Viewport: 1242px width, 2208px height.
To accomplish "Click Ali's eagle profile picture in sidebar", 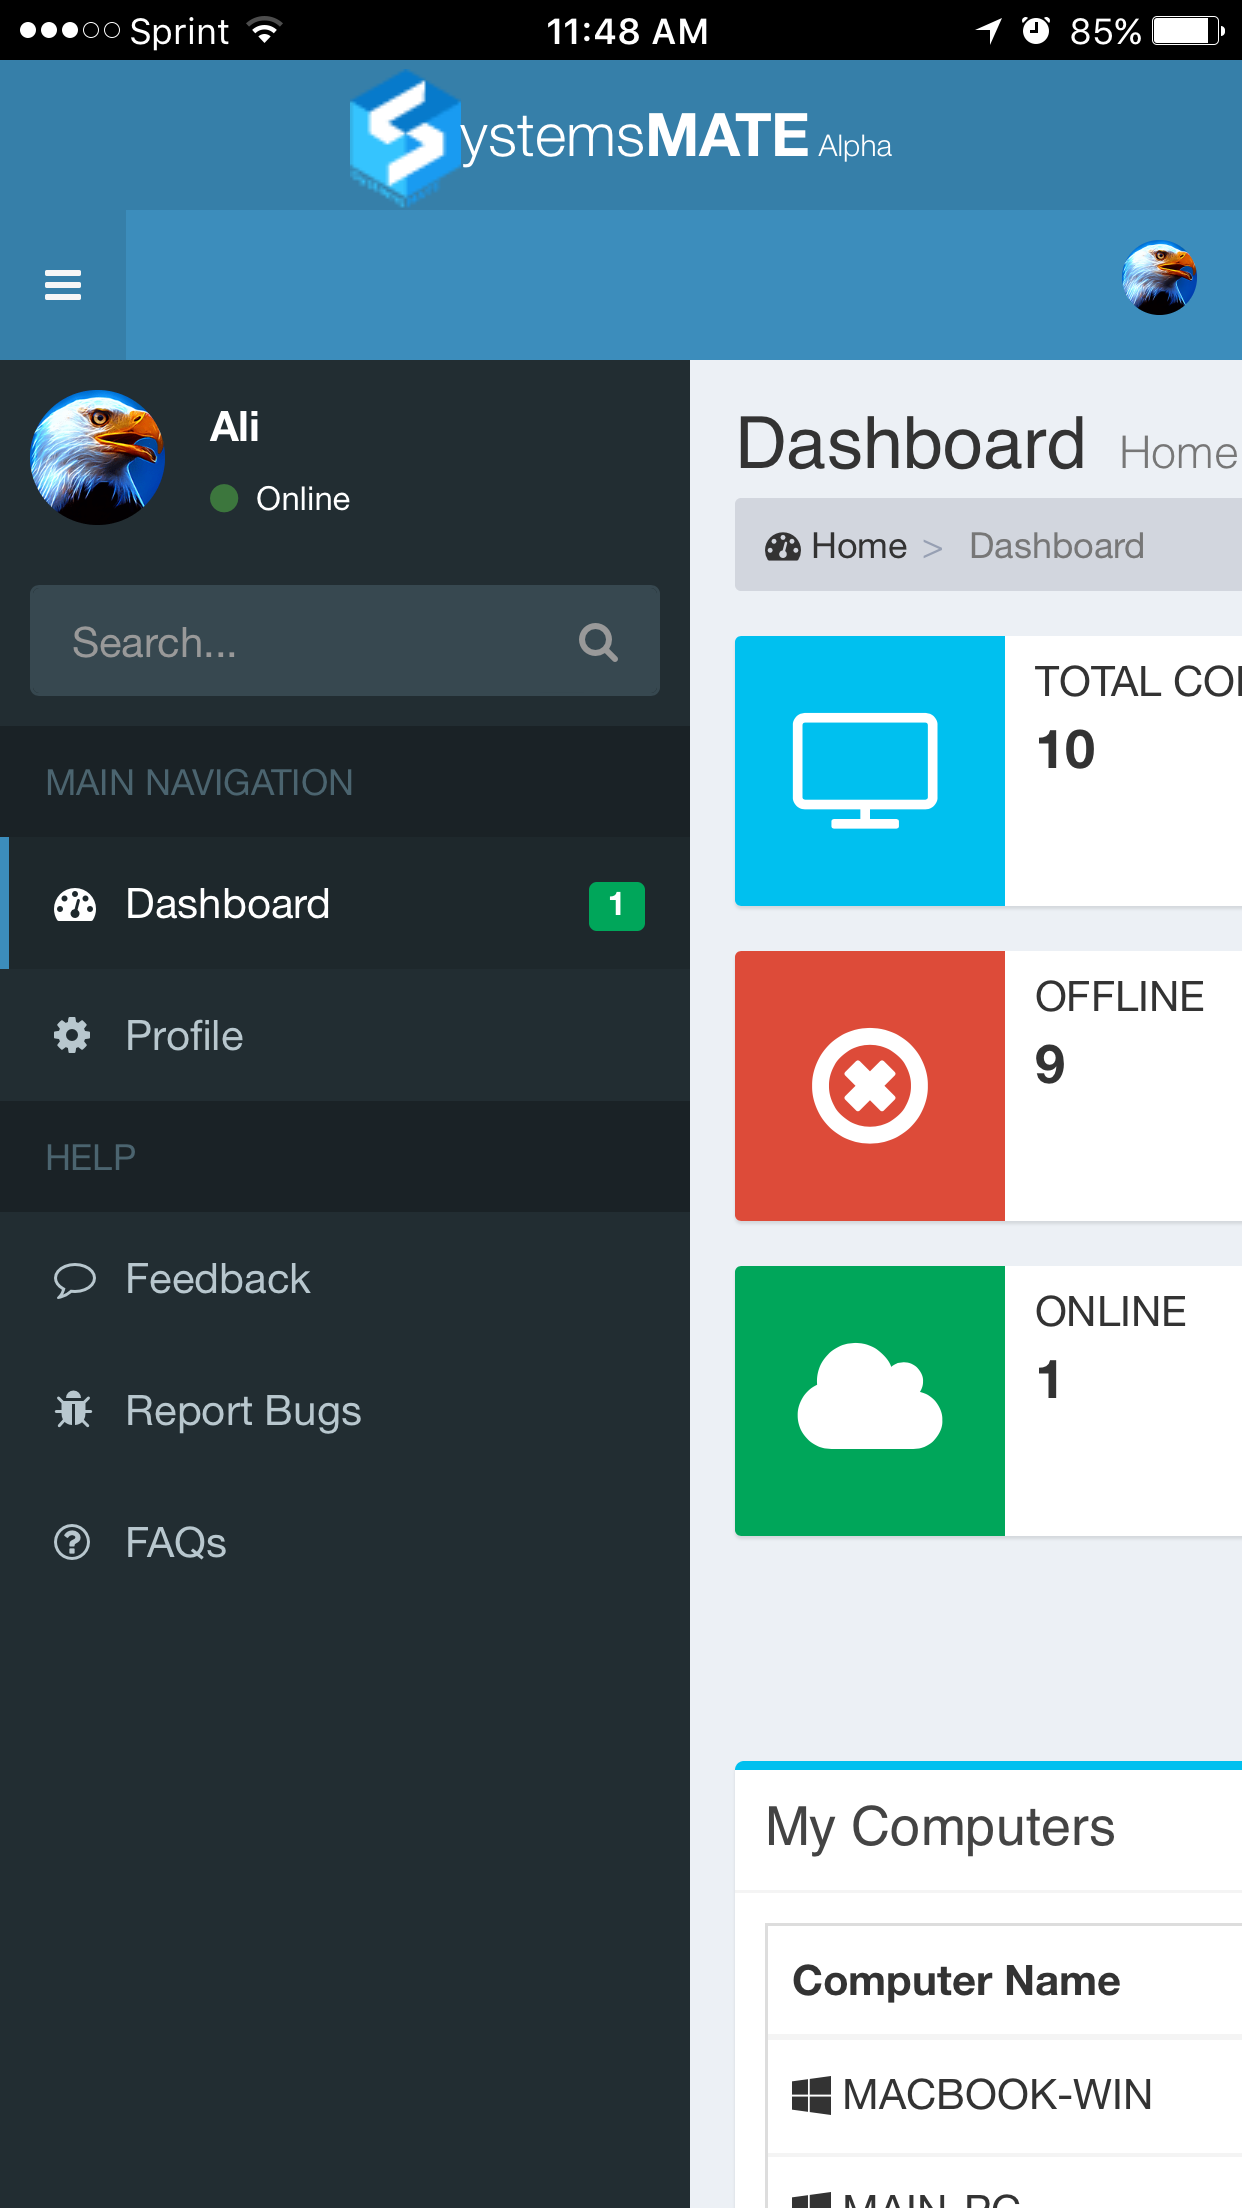I will [97, 457].
